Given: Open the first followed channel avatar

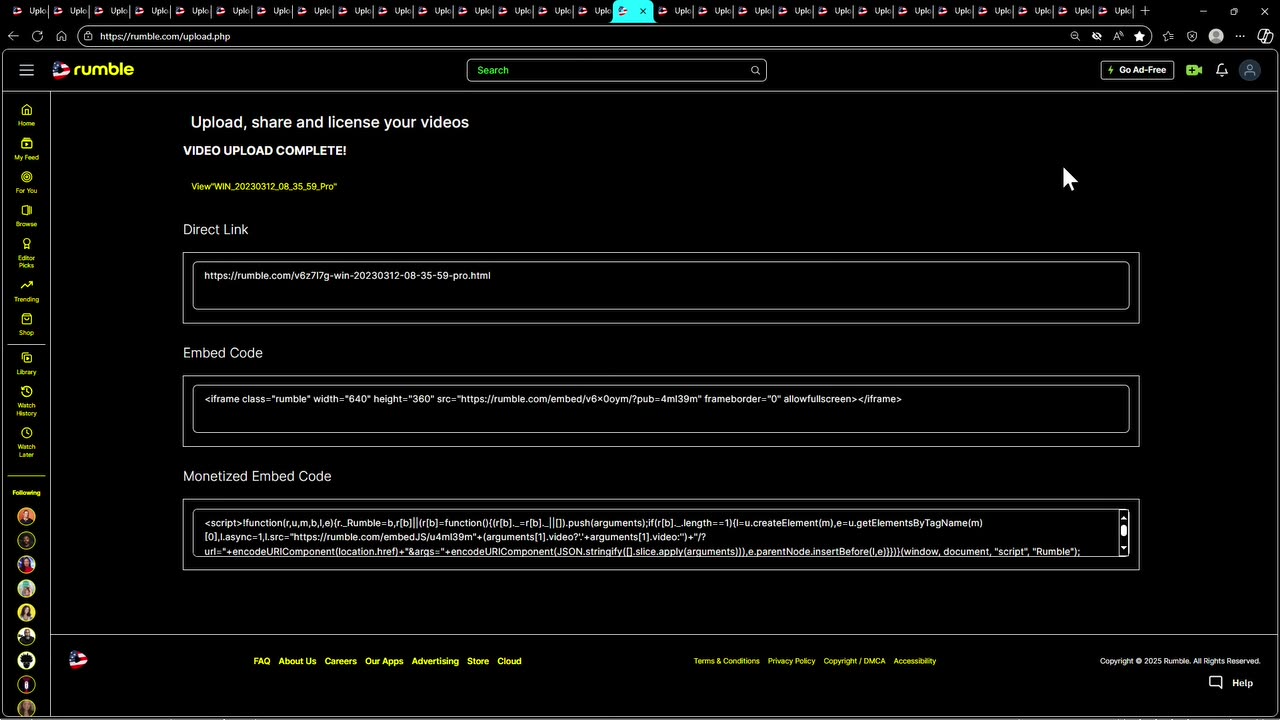Looking at the screenshot, I should [26, 516].
